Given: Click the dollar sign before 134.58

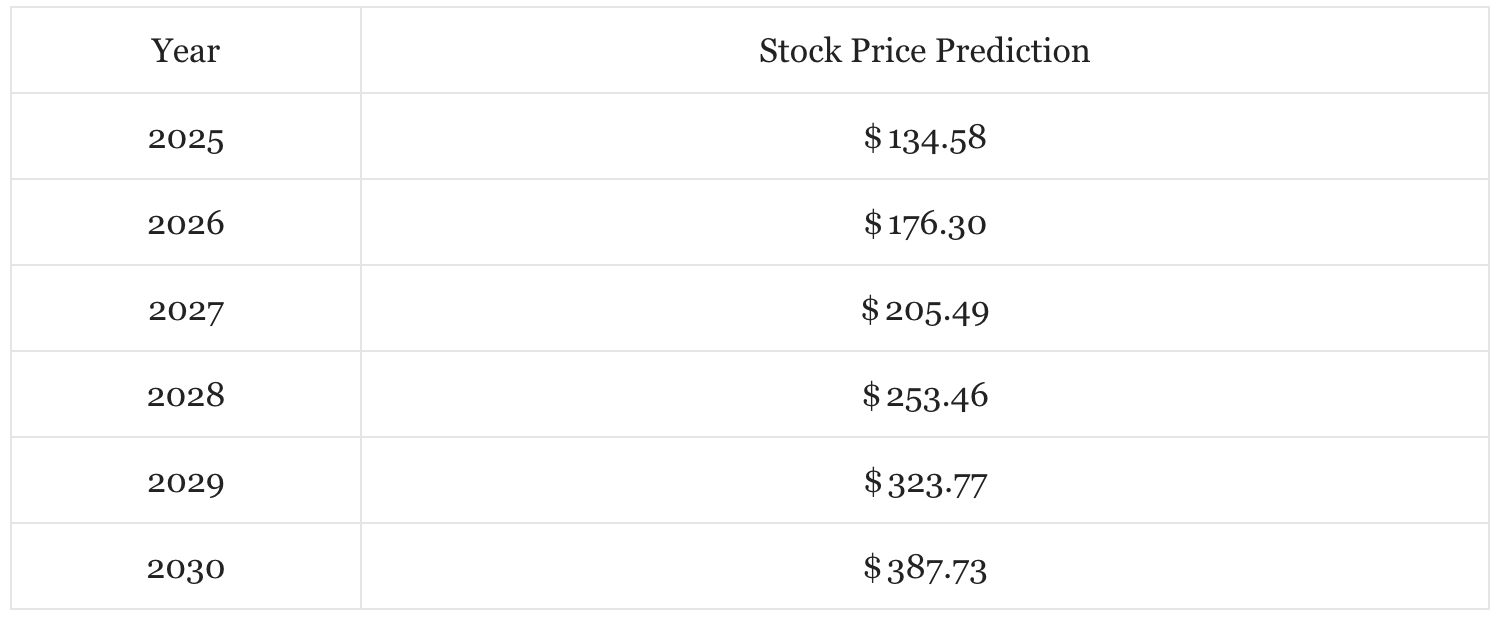Looking at the screenshot, I should [x=872, y=138].
